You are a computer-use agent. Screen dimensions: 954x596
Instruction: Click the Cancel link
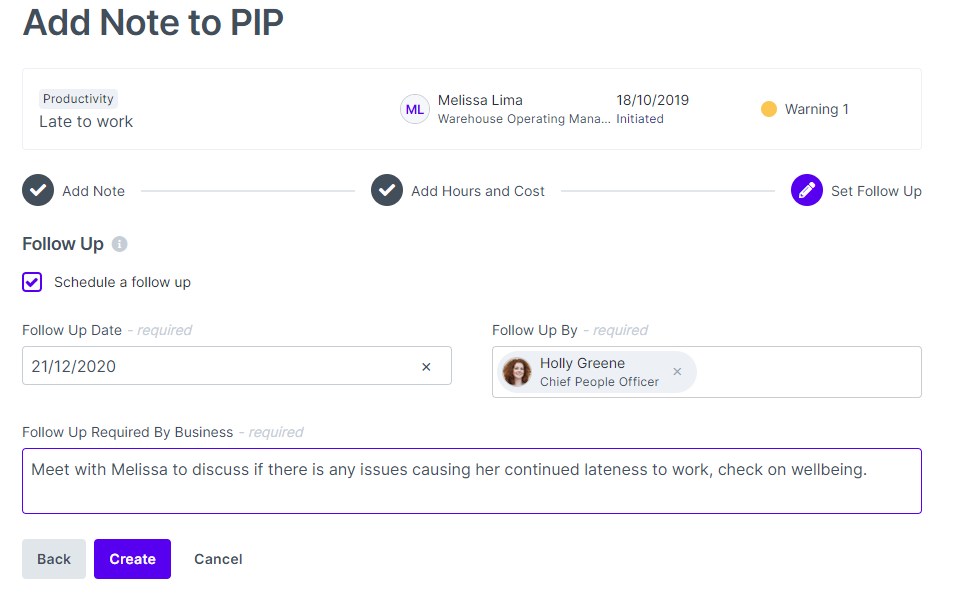pyautogui.click(x=218, y=559)
